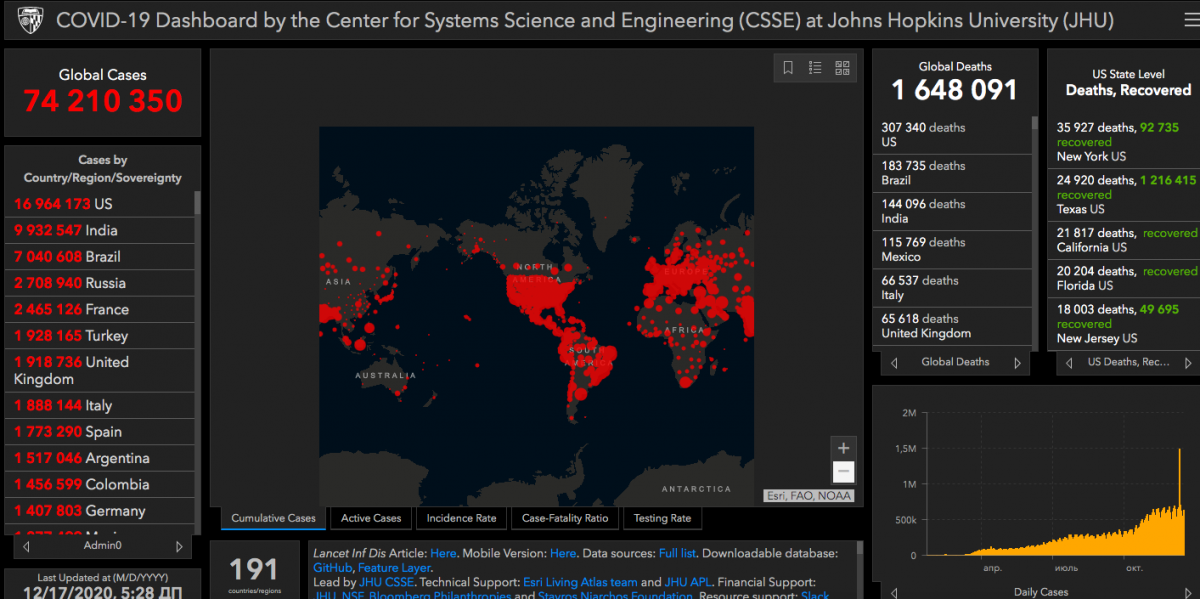The width and height of the screenshot is (1200, 599).
Task: Choose the France row in cases list
Action: [100, 309]
